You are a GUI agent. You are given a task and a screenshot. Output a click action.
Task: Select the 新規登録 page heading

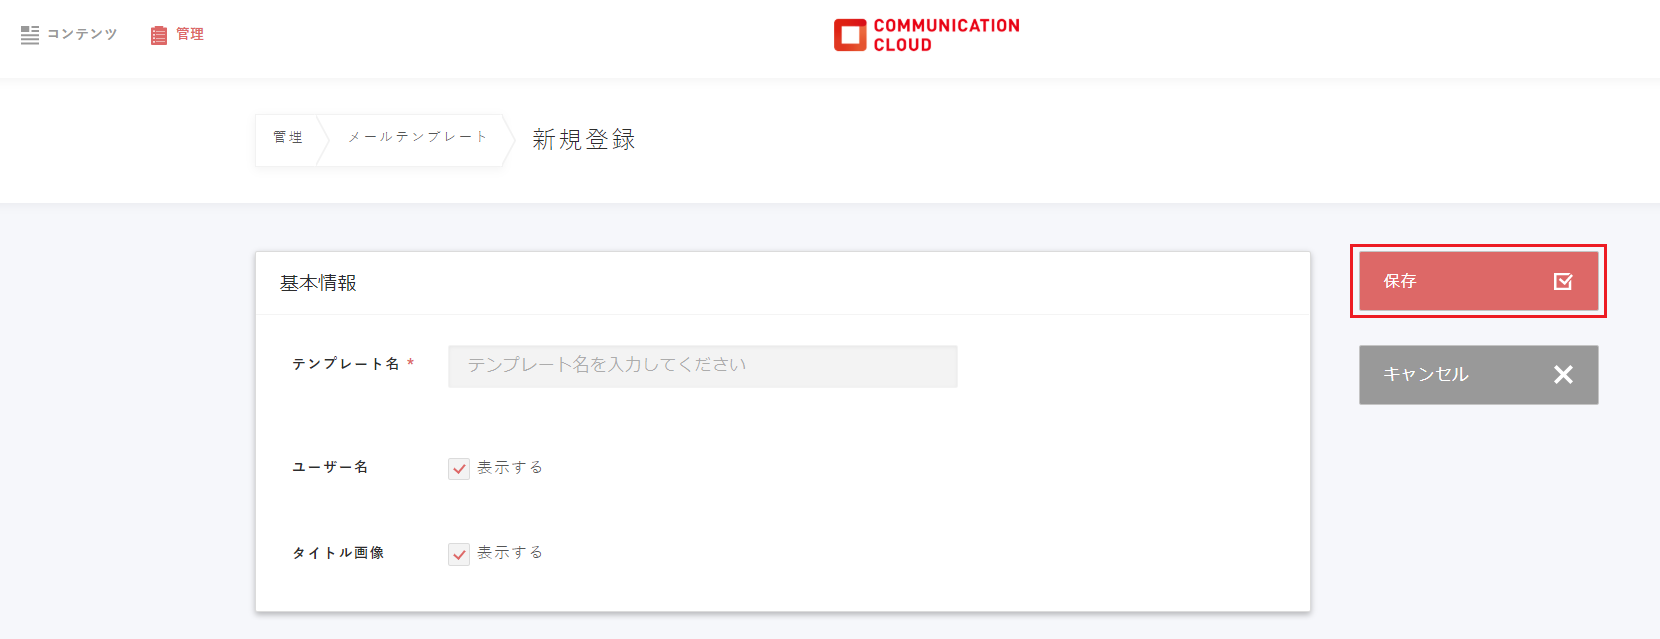(x=584, y=139)
